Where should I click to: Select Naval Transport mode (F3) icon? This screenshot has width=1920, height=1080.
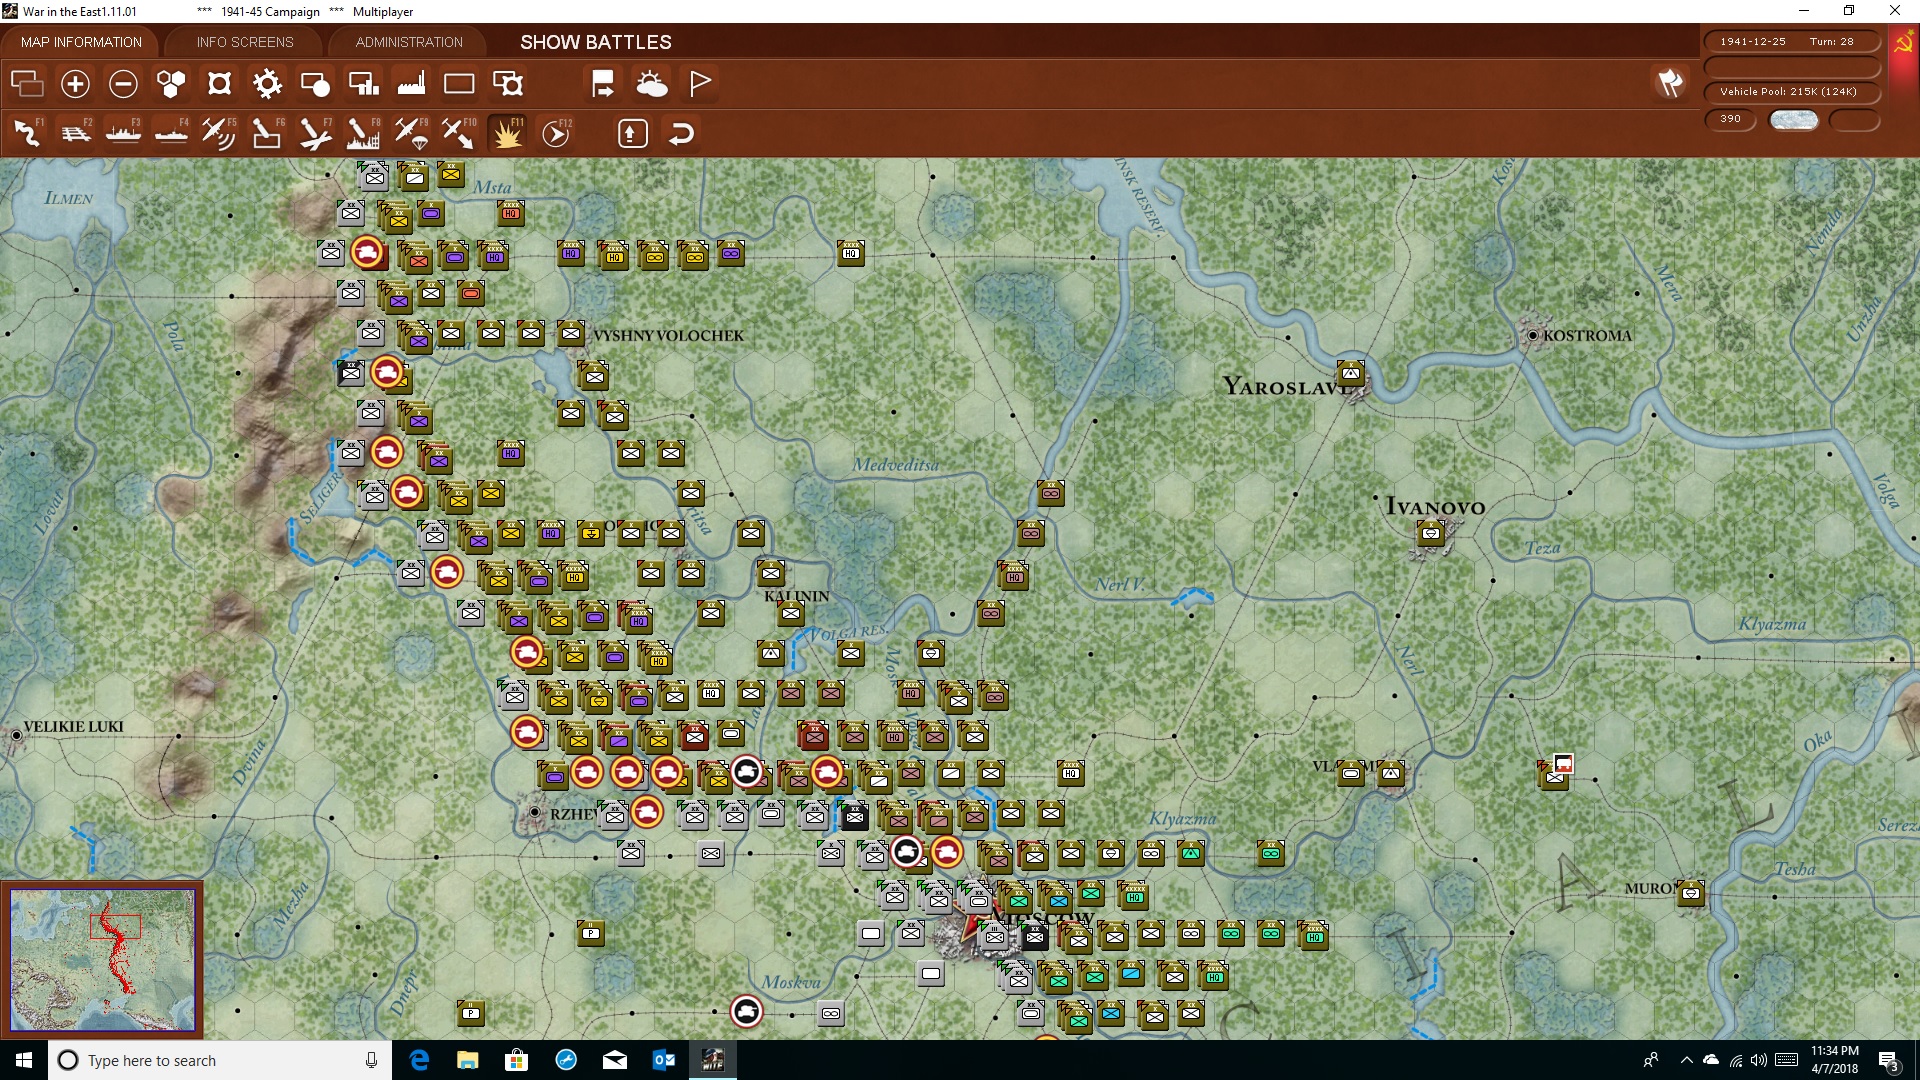point(124,133)
